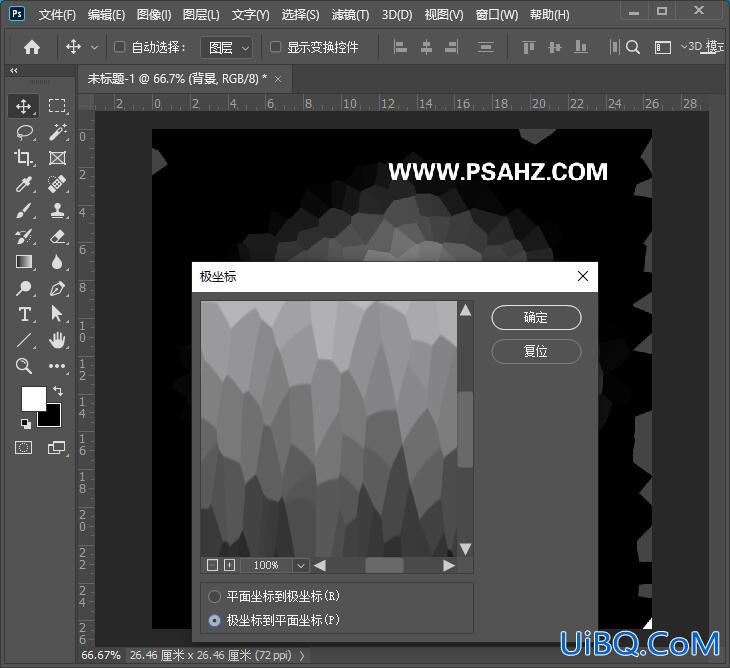730x668 pixels.
Task: Switch to the 未标题-1 document tab
Action: (x=177, y=79)
